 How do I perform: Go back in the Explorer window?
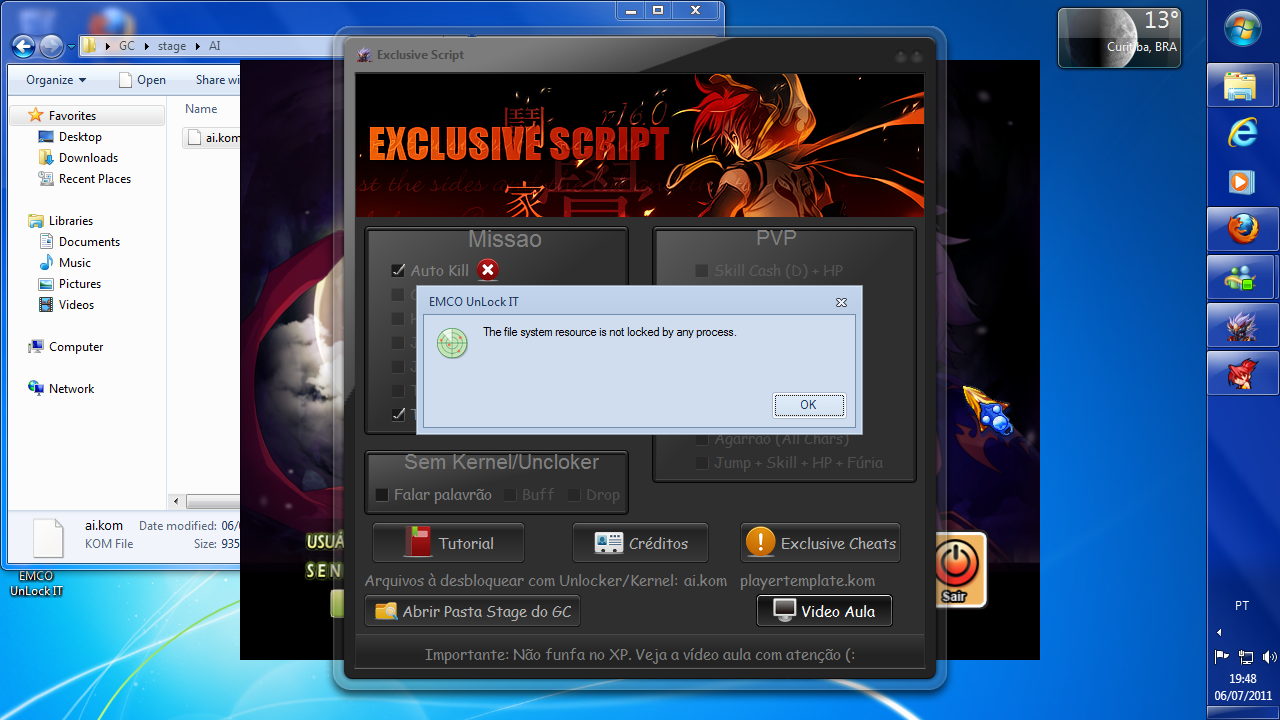pos(24,46)
